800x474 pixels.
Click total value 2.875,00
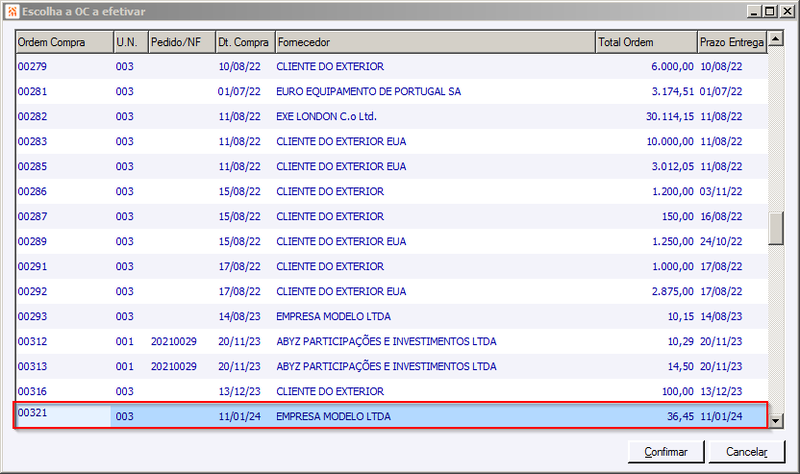coord(672,291)
